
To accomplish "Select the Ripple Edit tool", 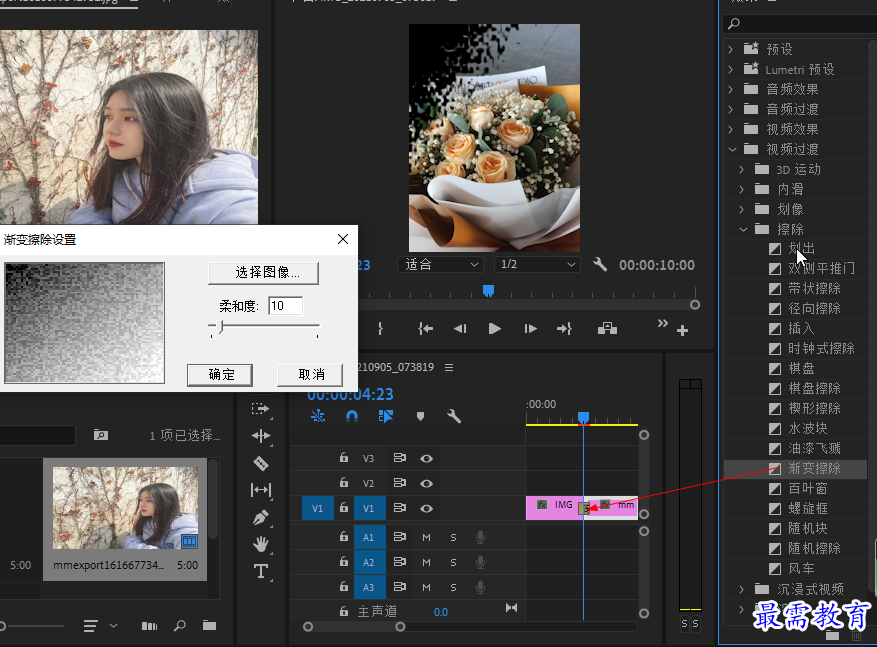I will (261, 436).
